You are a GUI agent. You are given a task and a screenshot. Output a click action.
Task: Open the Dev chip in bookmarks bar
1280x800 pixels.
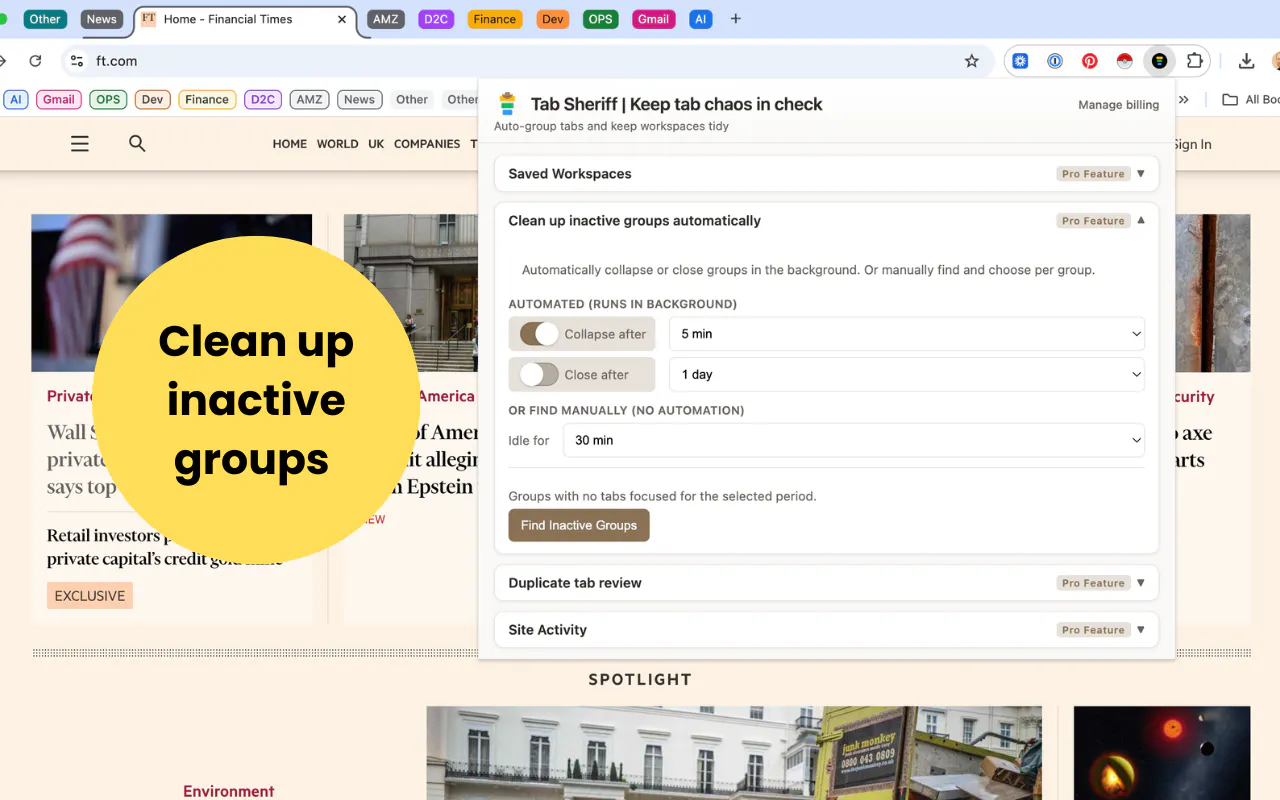coord(152,99)
